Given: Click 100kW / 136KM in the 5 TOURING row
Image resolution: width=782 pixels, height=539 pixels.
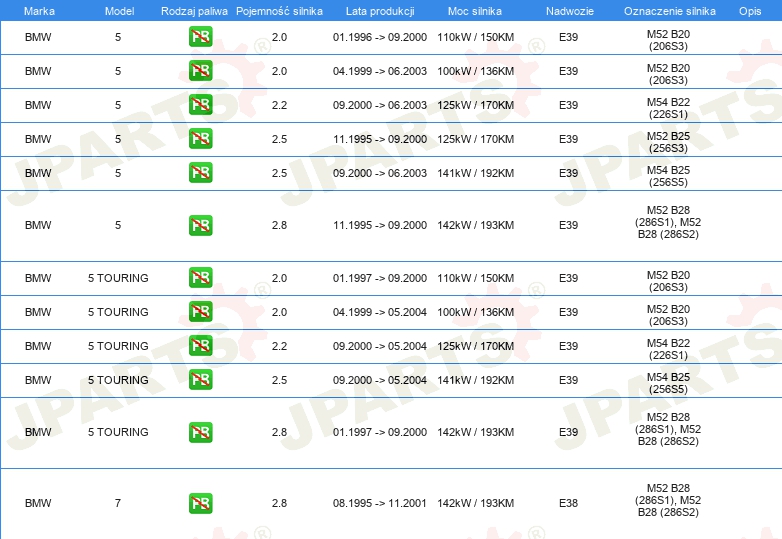Looking at the screenshot, I should tap(475, 312).
